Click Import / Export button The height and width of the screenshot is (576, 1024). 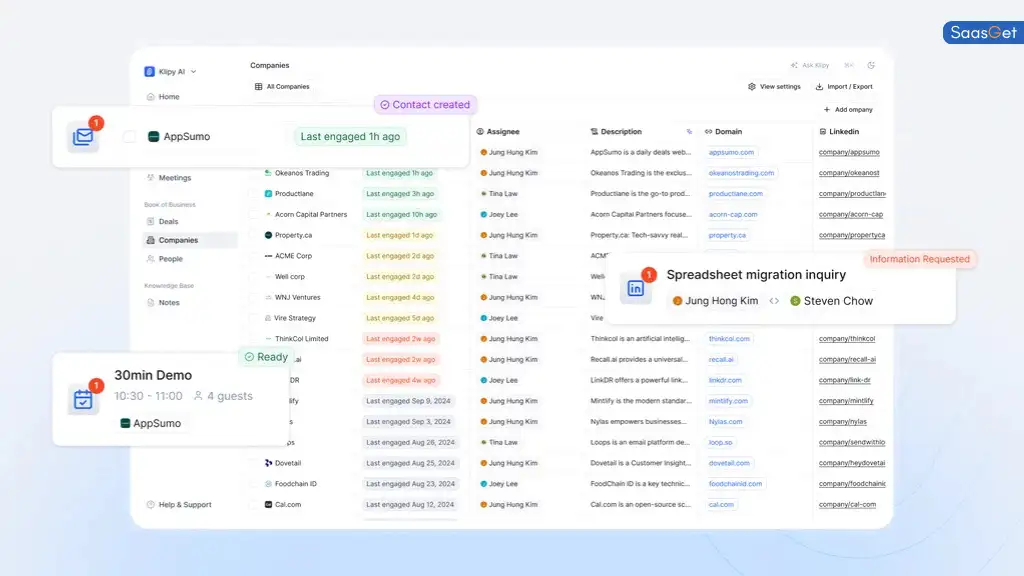844,86
